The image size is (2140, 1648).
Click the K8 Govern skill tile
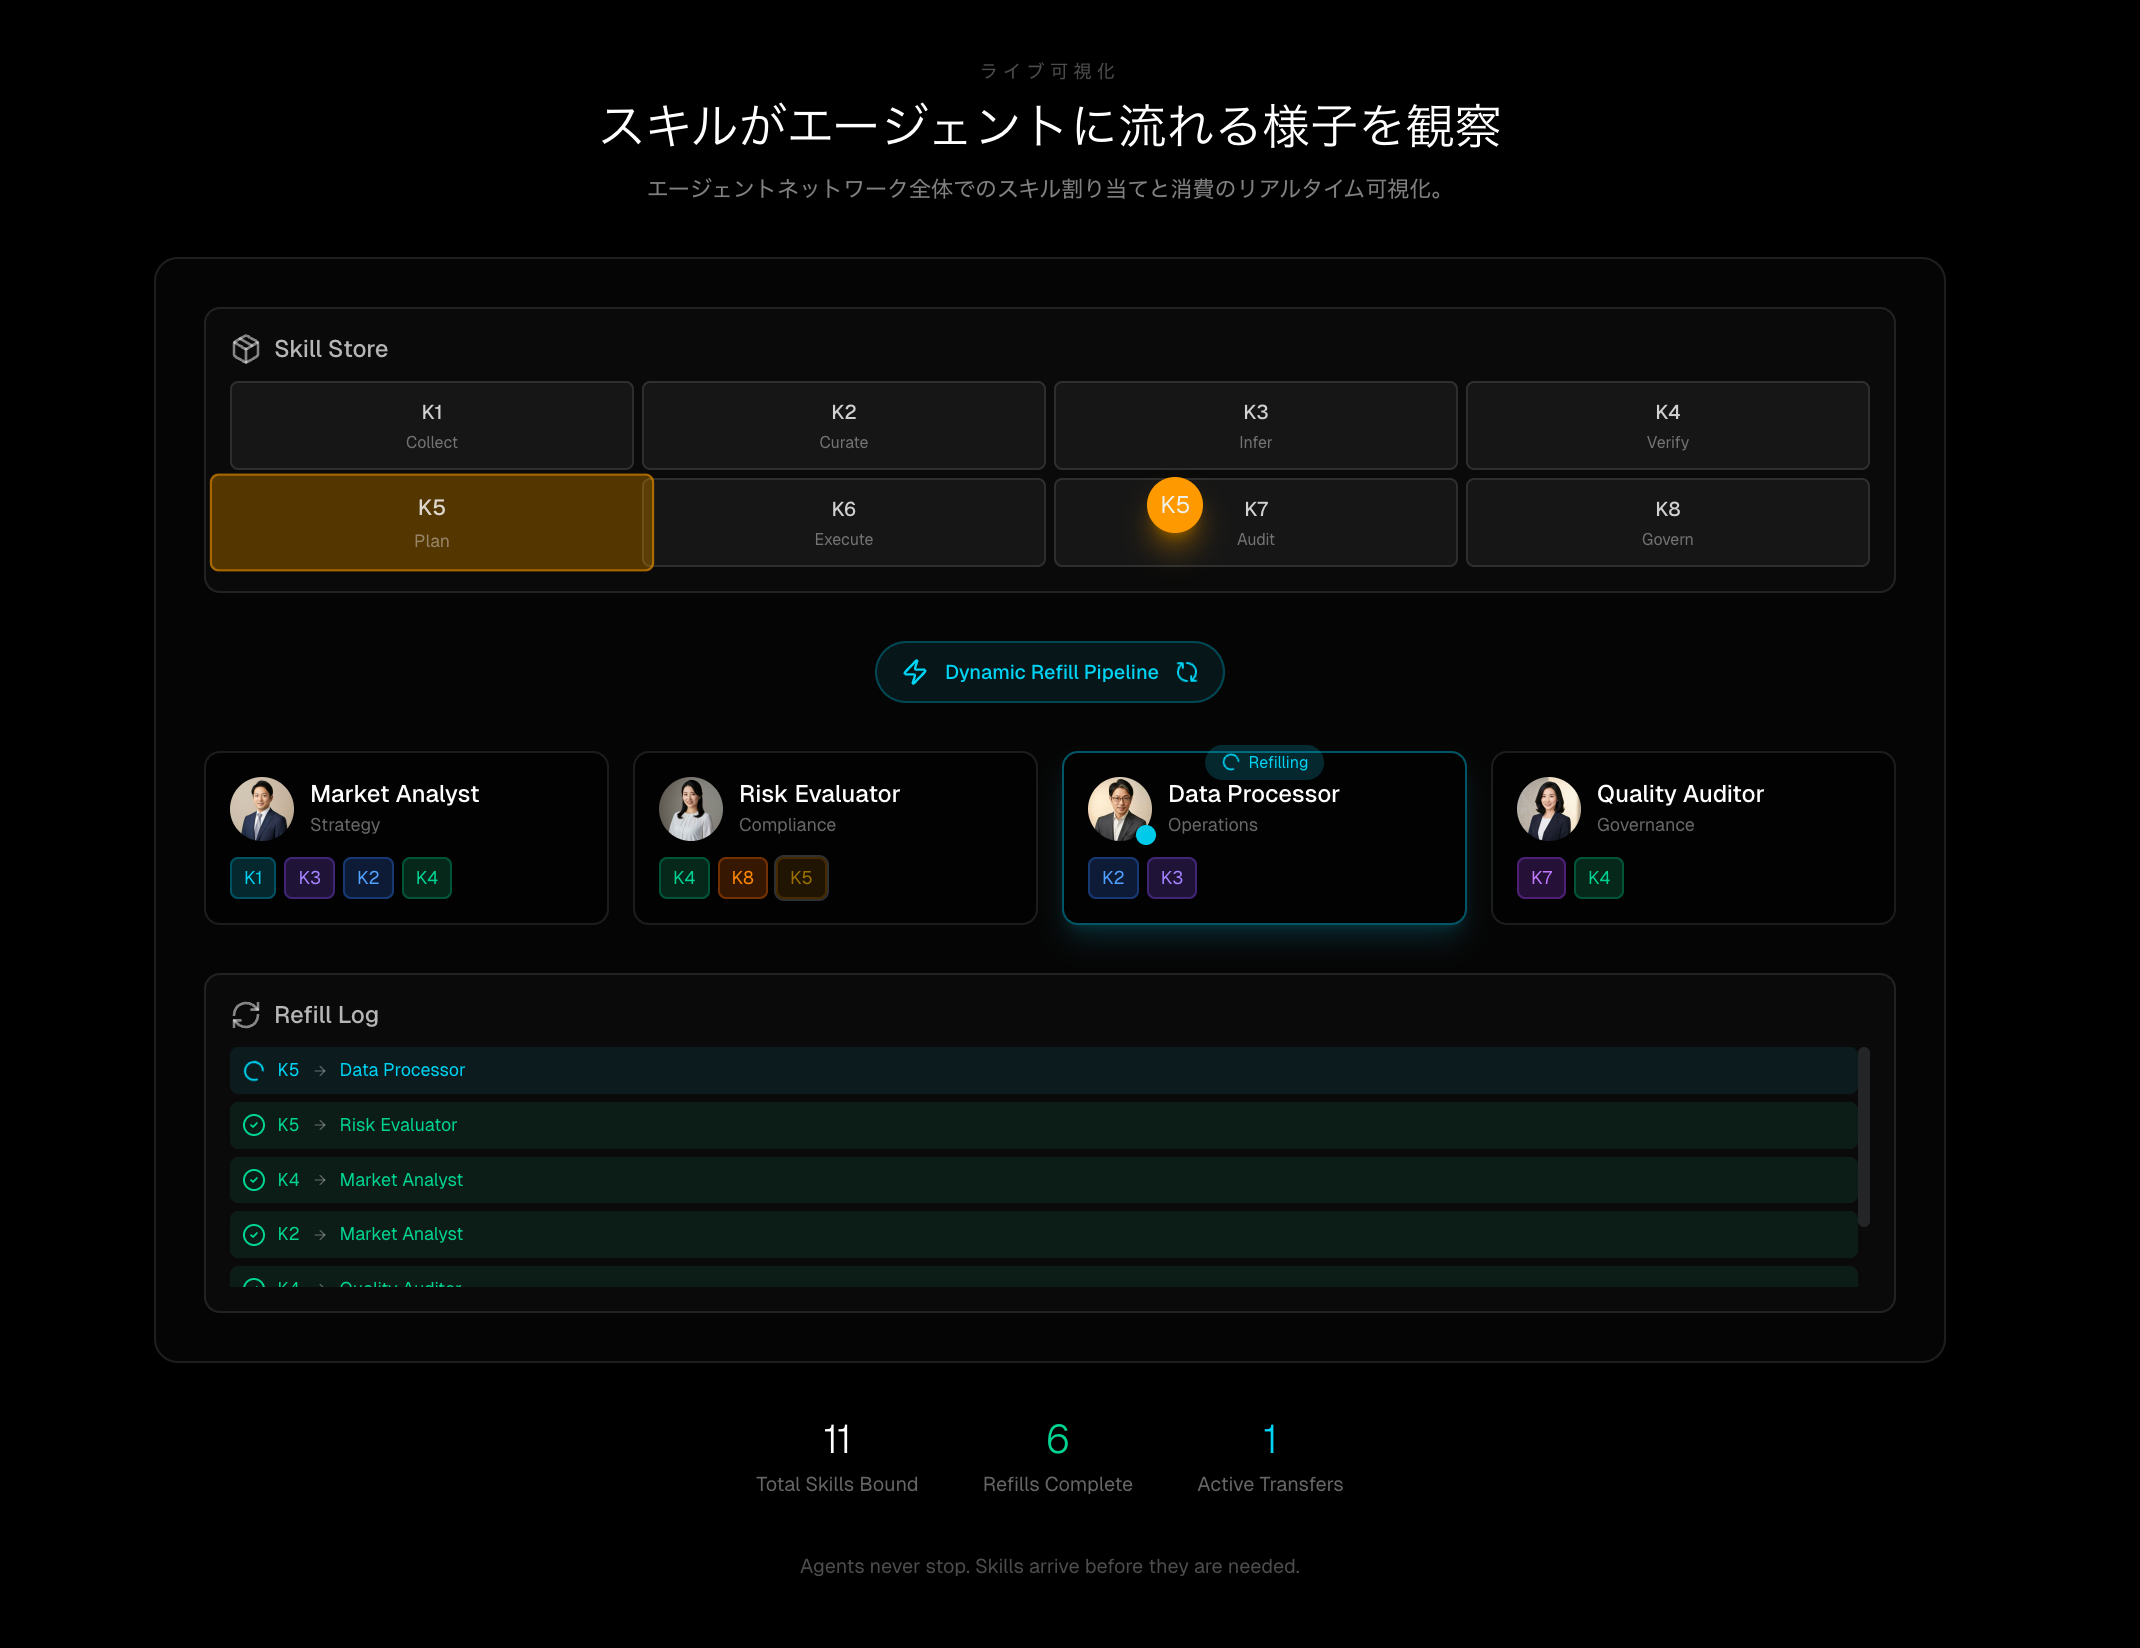pos(1667,522)
